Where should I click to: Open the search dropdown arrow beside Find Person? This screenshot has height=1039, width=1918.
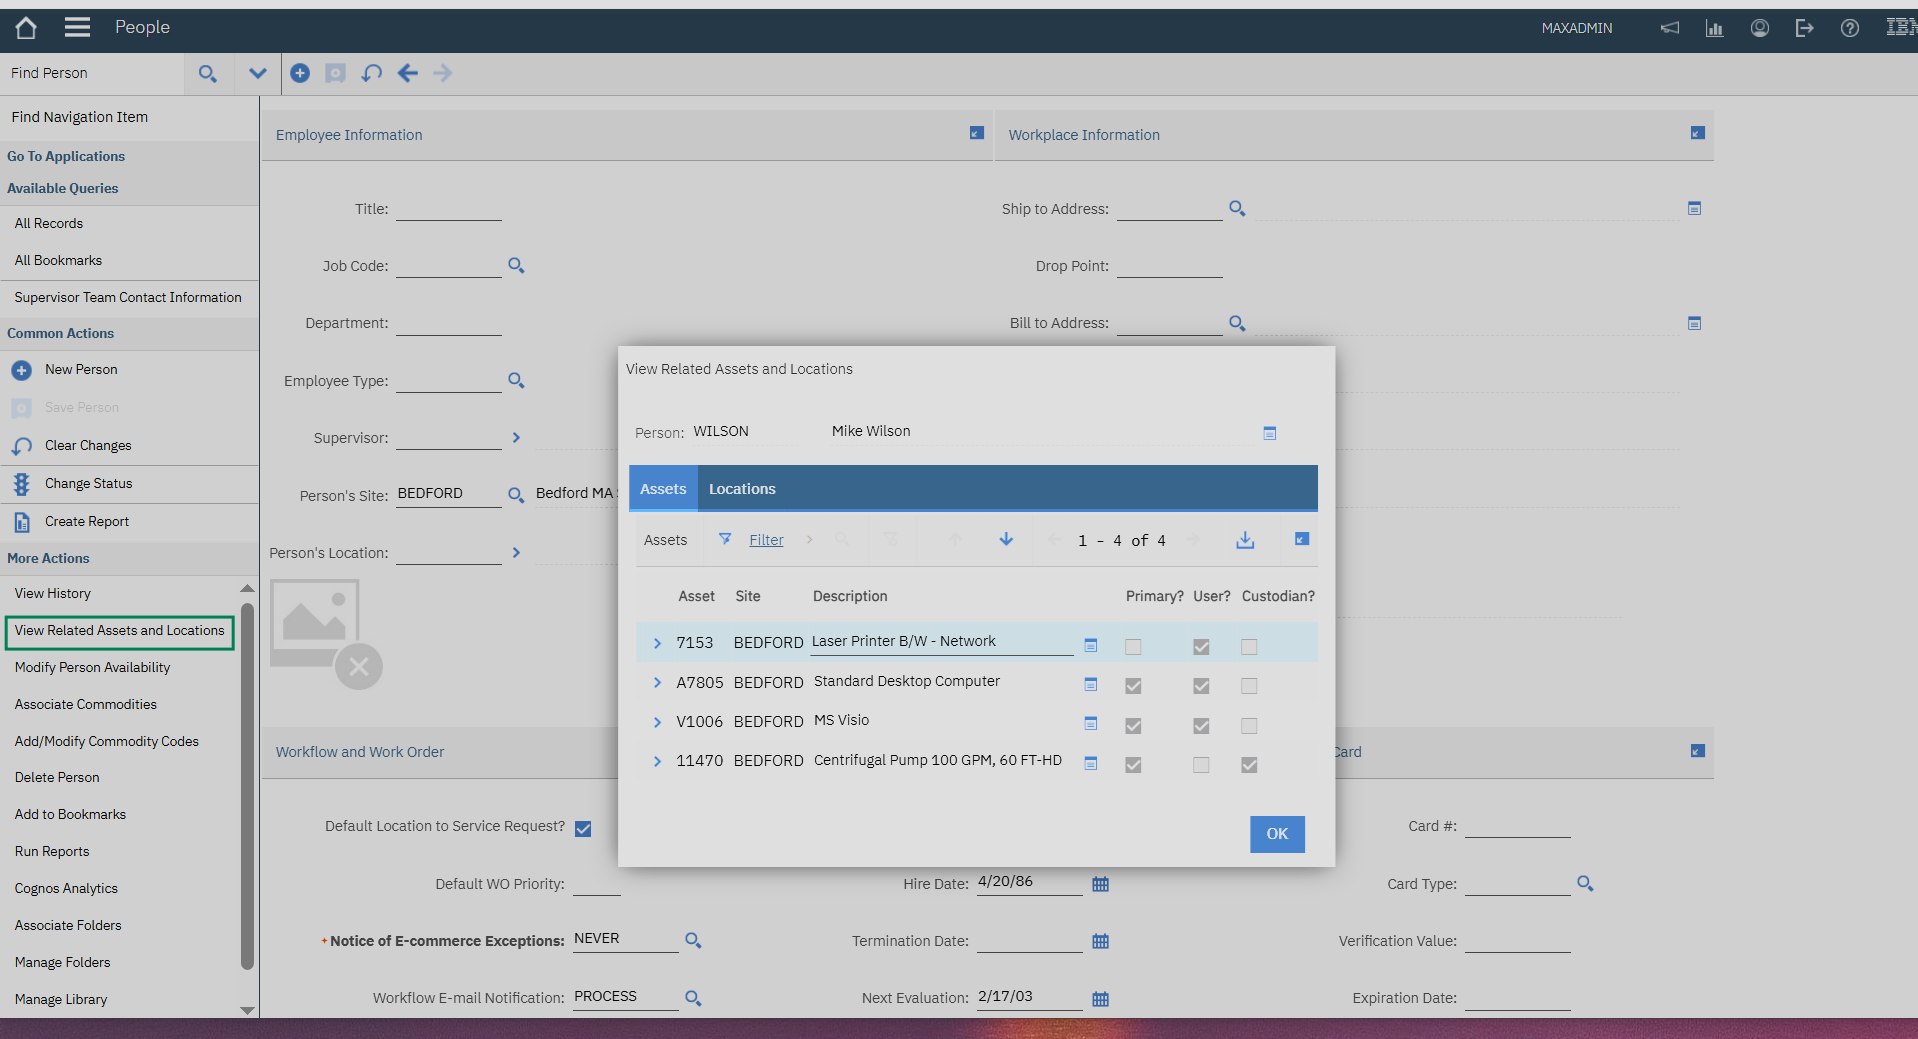[257, 74]
